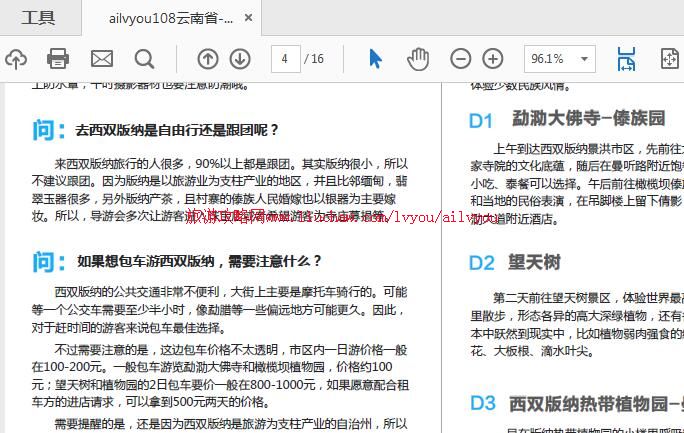
Task: Click the upload to cloud icon
Action: coord(15,59)
